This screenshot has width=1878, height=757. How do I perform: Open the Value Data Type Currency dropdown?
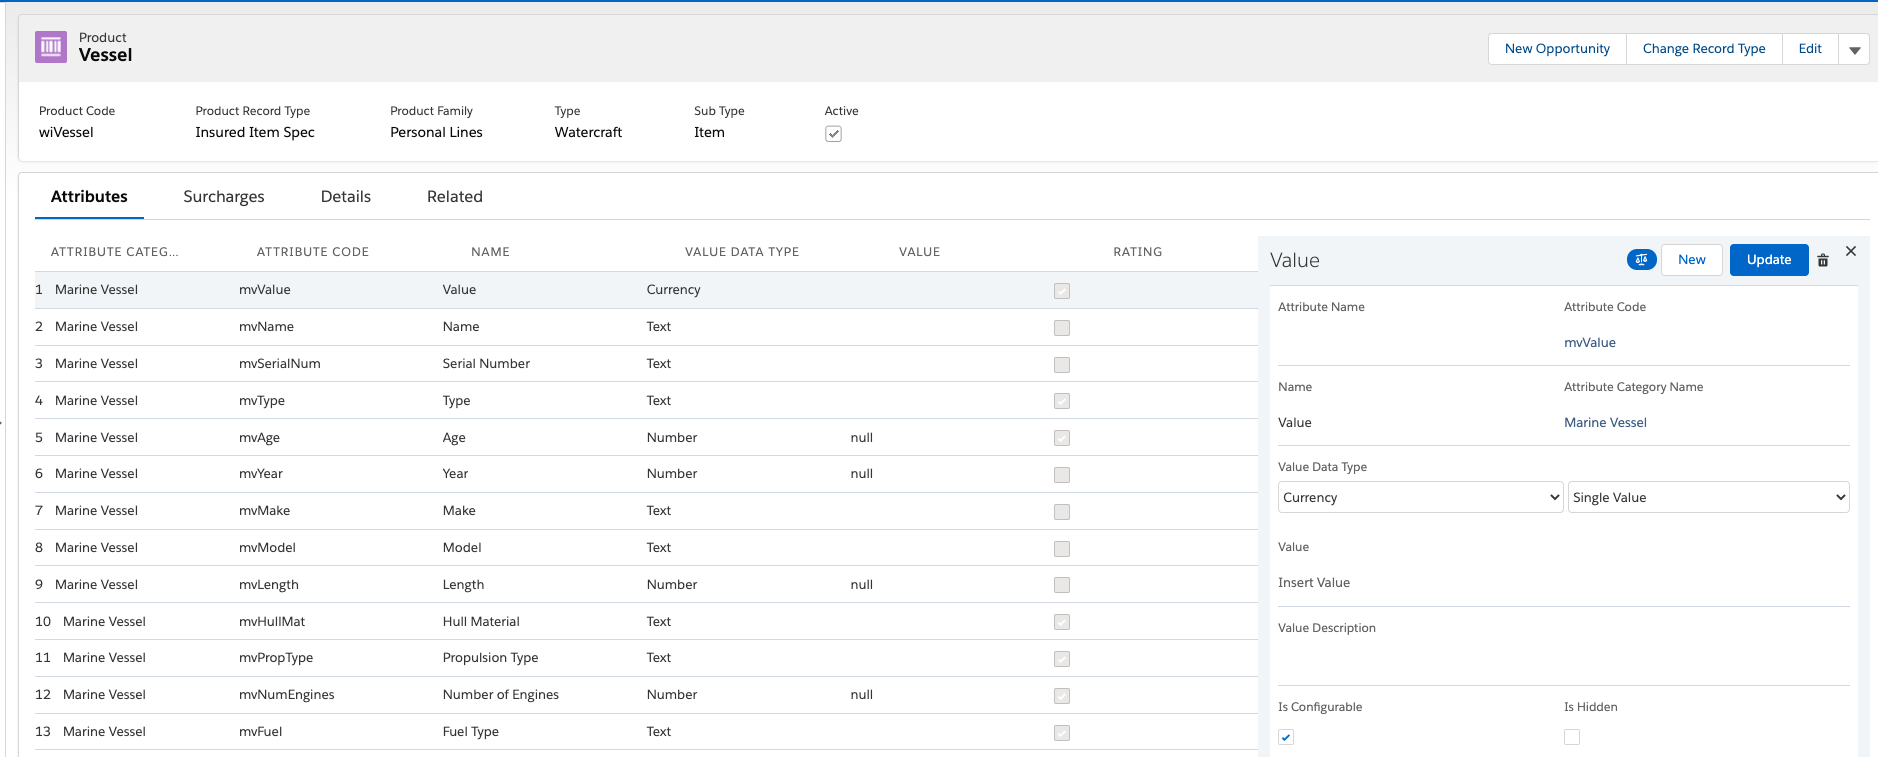coord(1420,497)
